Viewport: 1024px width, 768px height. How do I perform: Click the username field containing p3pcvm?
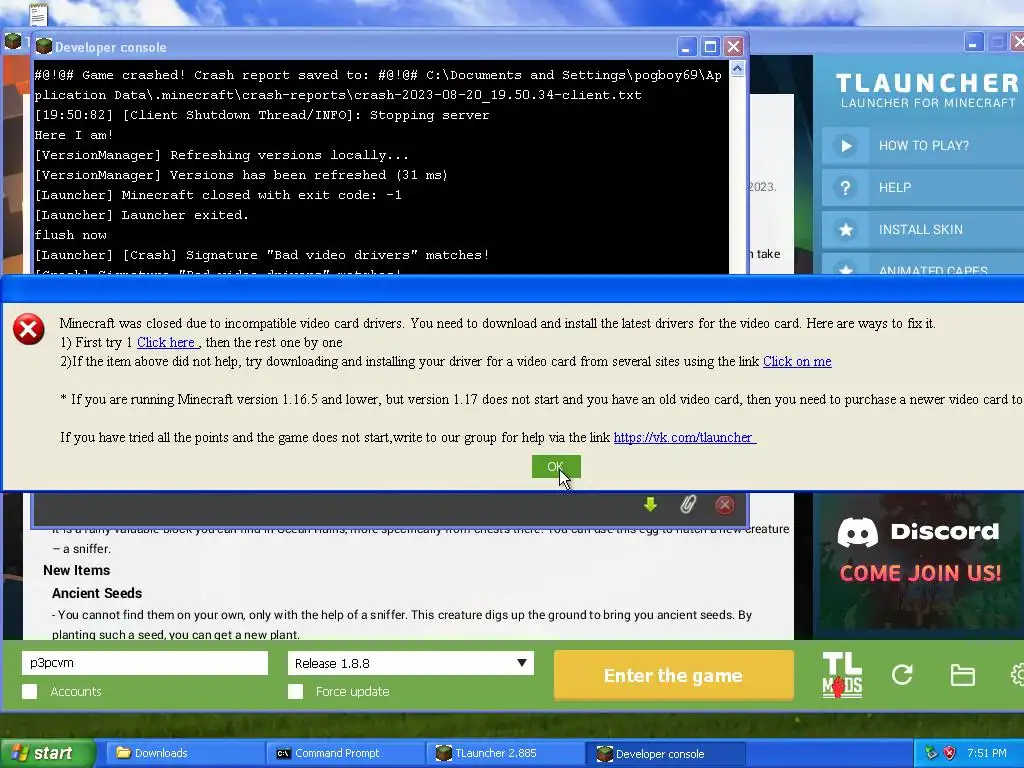tap(144, 663)
